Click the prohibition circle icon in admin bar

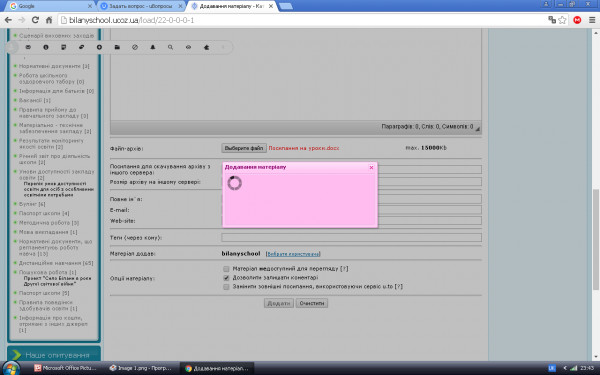pos(135,47)
